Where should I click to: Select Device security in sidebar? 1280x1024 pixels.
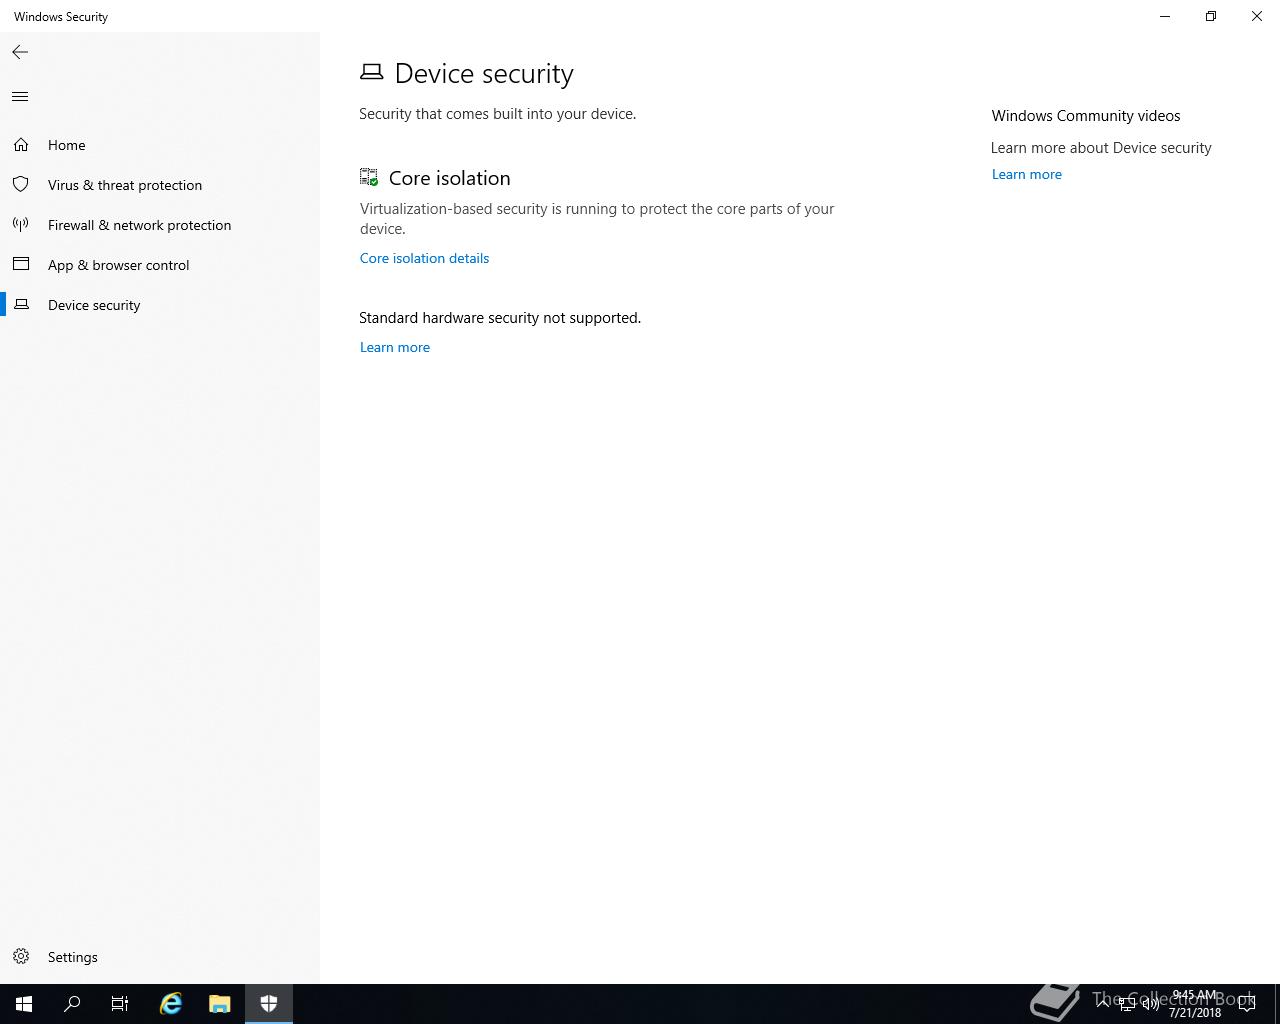160,305
